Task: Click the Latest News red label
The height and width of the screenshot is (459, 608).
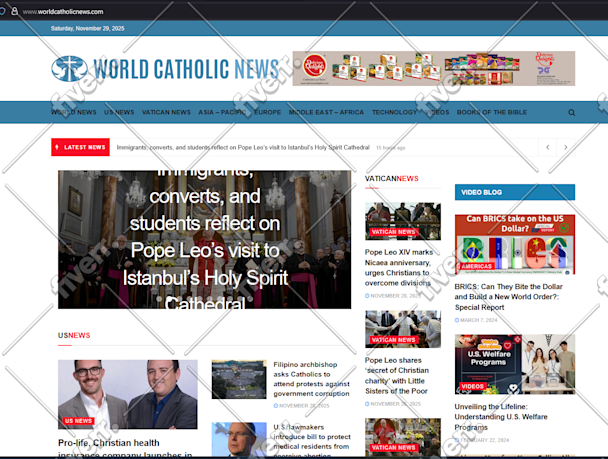Action: pyautogui.click(x=80, y=147)
